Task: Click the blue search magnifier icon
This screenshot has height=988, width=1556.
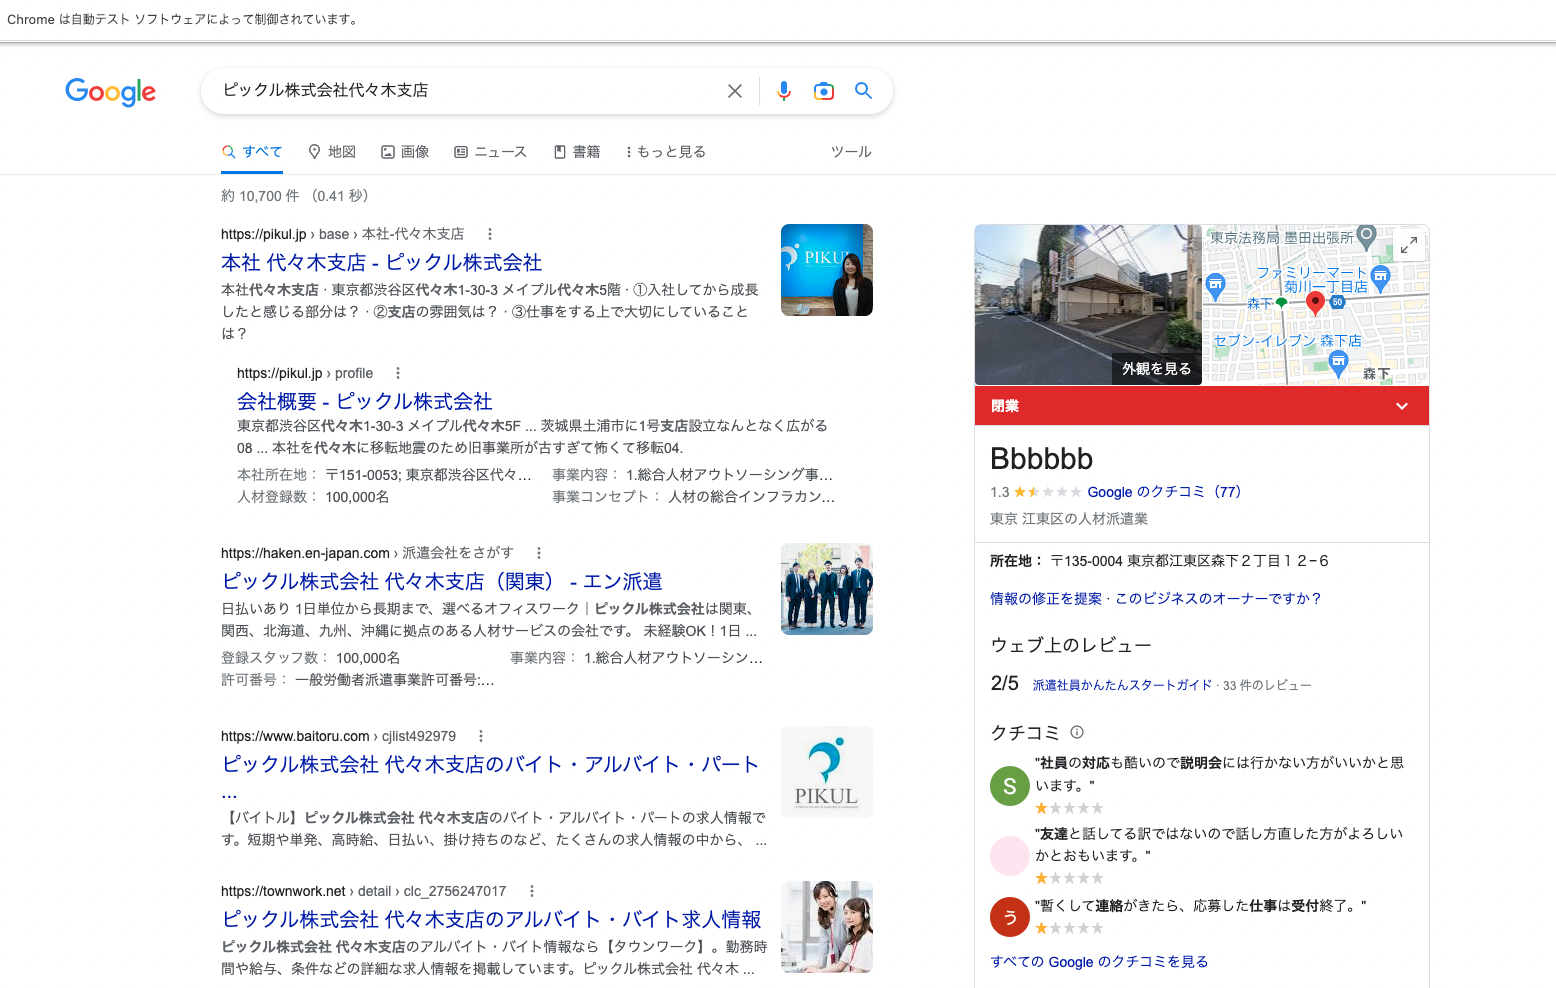Action: pyautogui.click(x=864, y=91)
